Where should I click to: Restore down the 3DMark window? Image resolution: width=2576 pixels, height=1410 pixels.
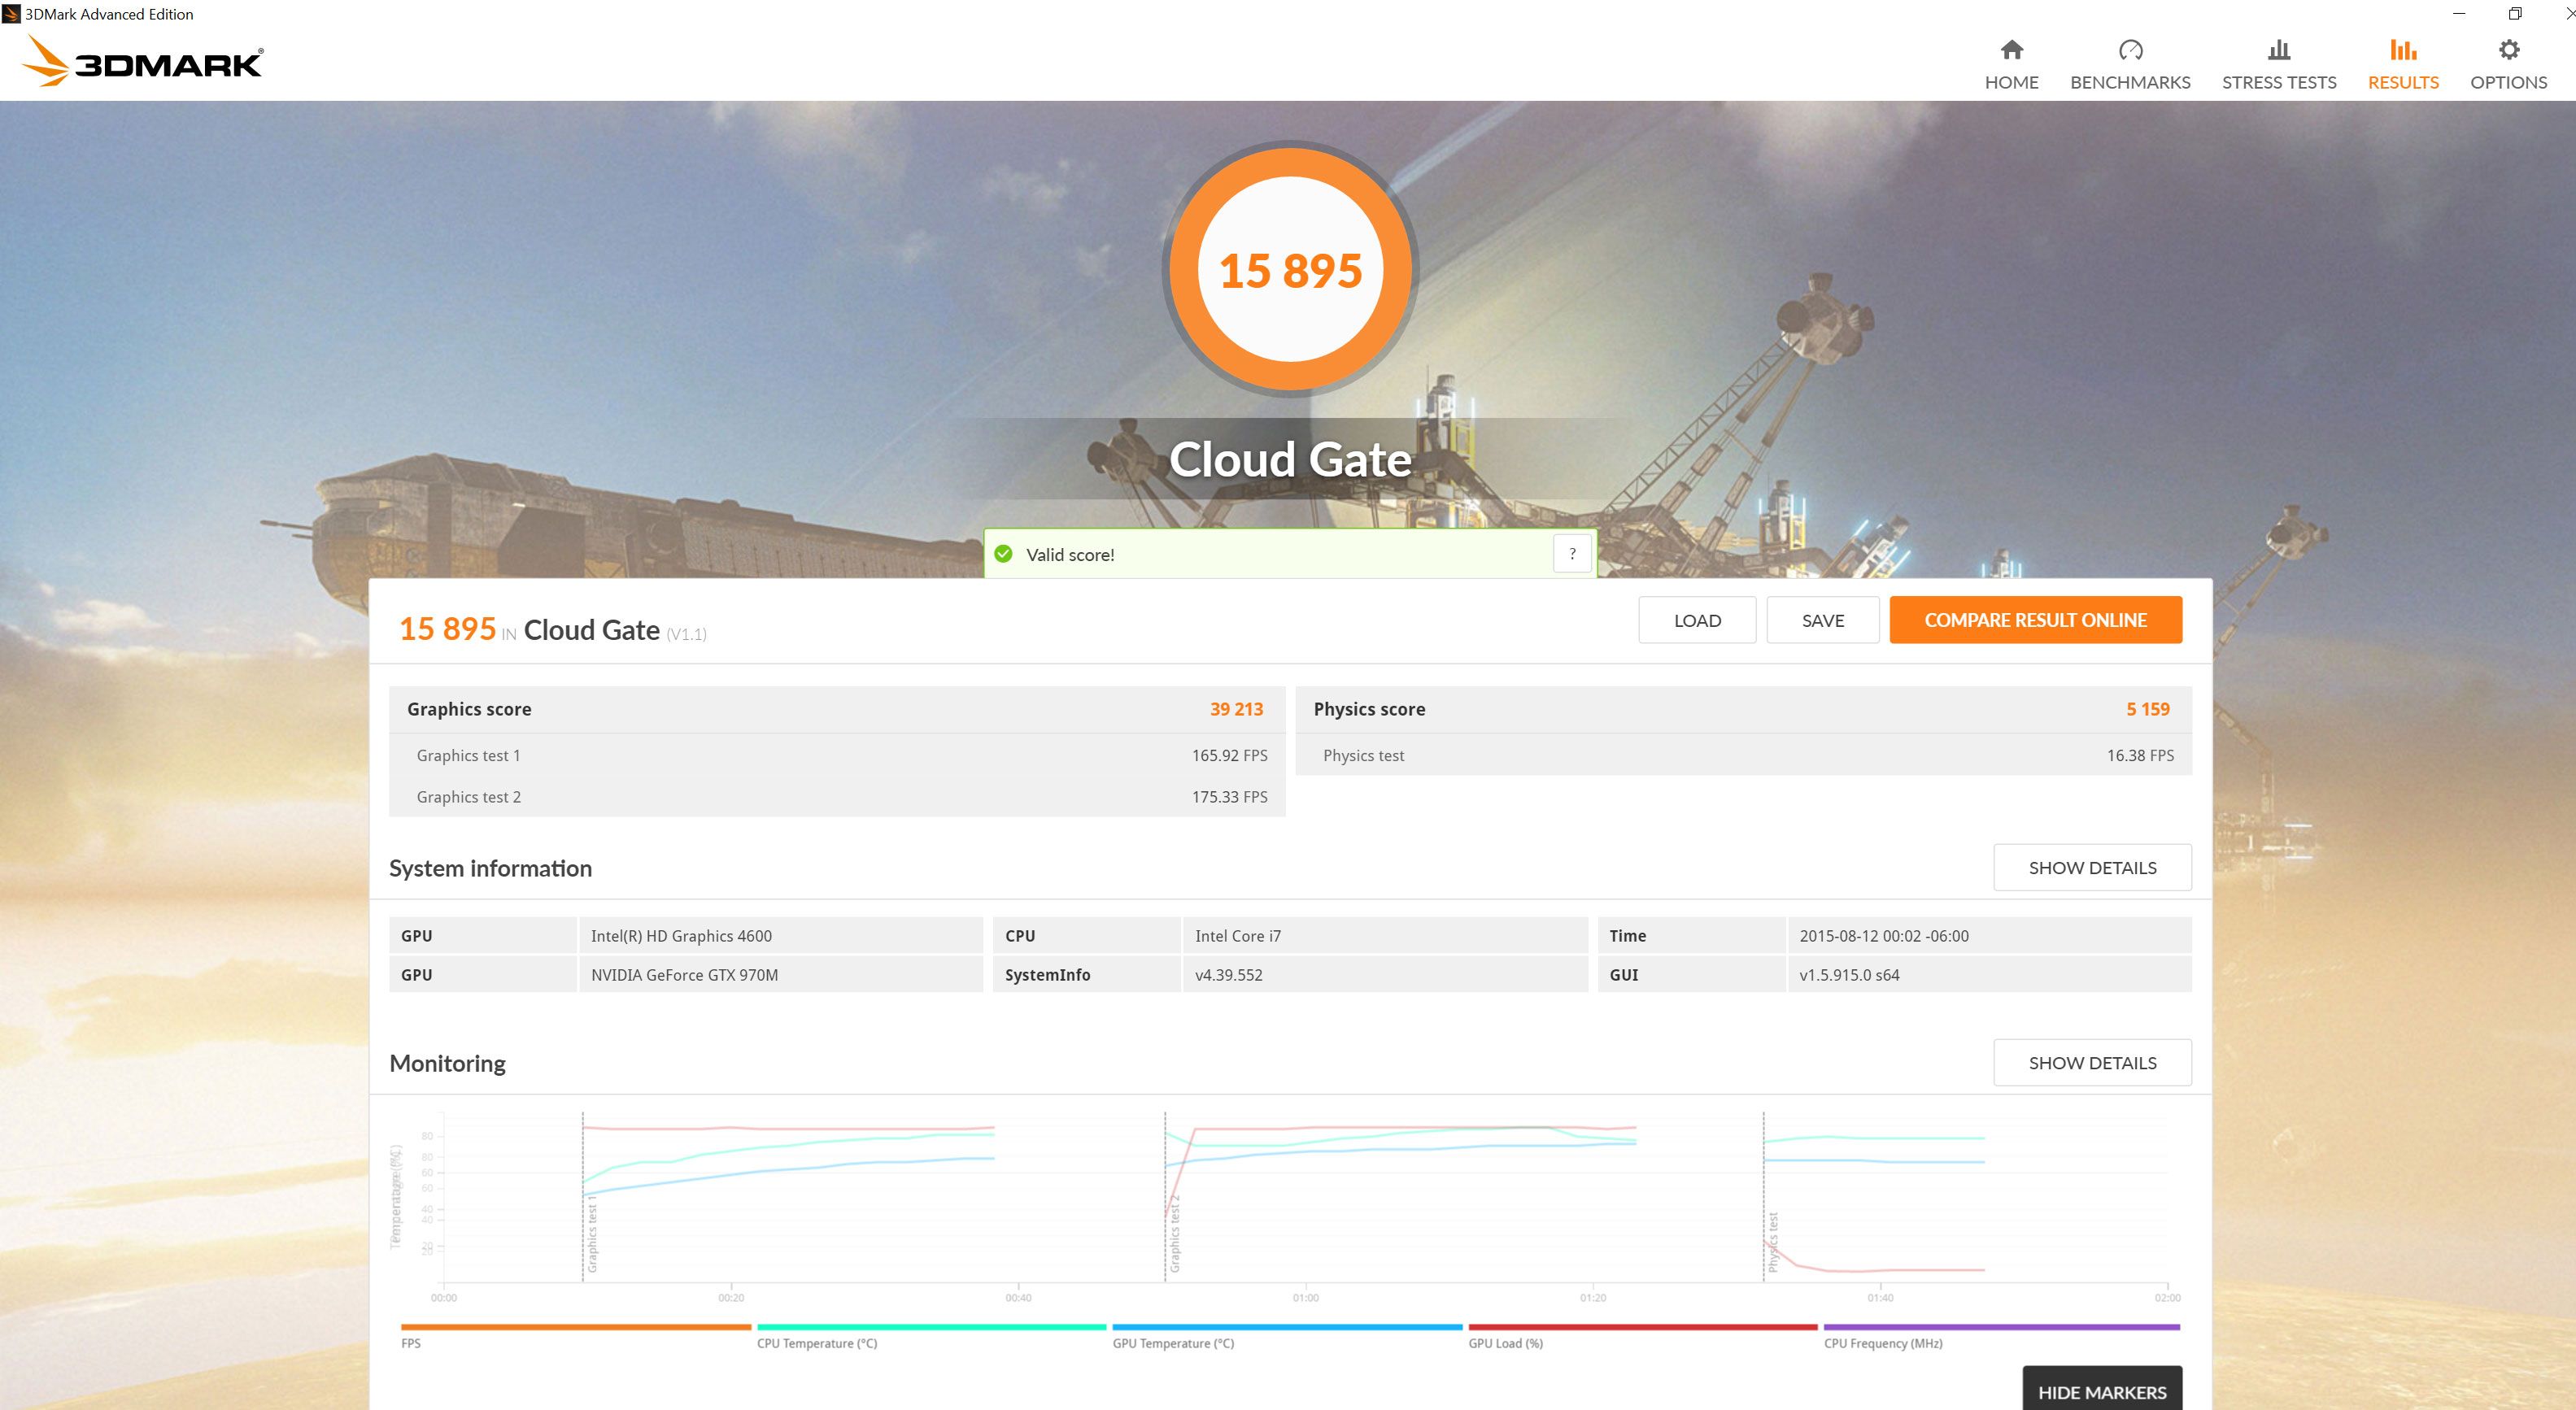[x=2515, y=13]
